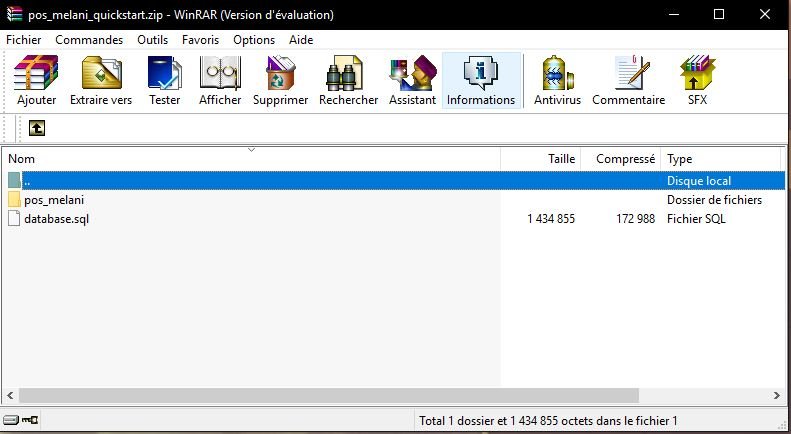Image resolution: width=791 pixels, height=434 pixels.
Task: Open the Commandes menu
Action: [89, 40]
